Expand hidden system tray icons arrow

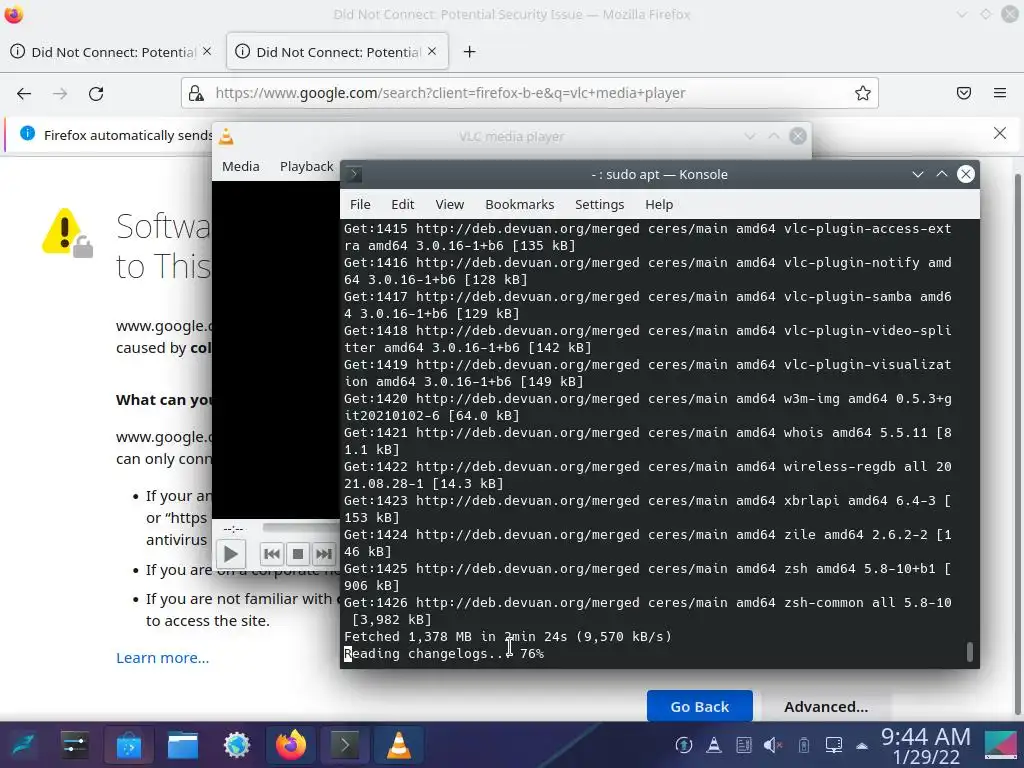[862, 745]
